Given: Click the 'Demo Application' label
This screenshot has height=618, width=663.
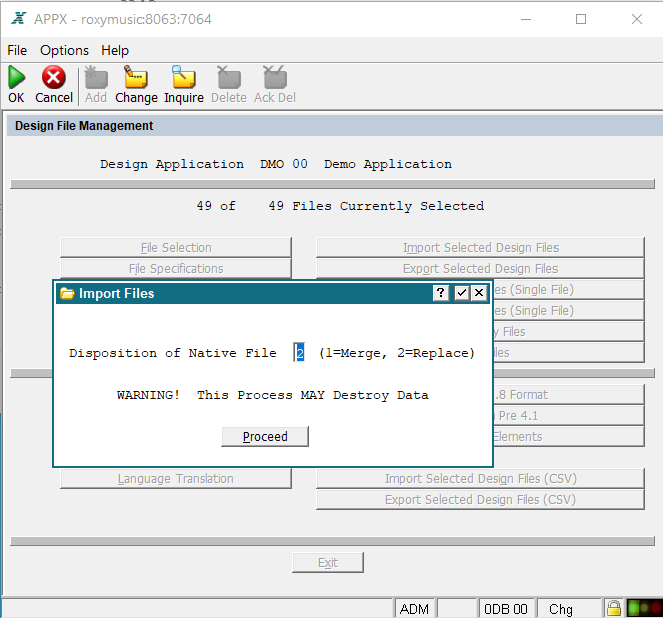Looking at the screenshot, I should (388, 164).
